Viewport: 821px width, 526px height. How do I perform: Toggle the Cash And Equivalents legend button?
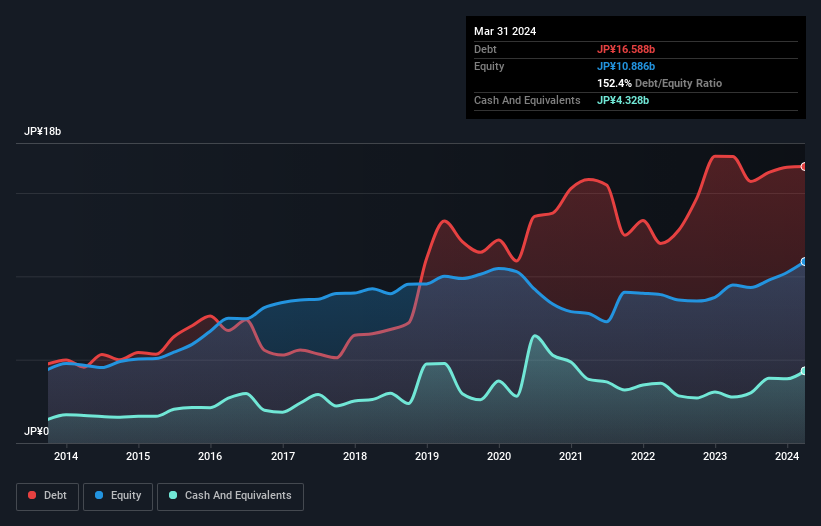(x=230, y=496)
